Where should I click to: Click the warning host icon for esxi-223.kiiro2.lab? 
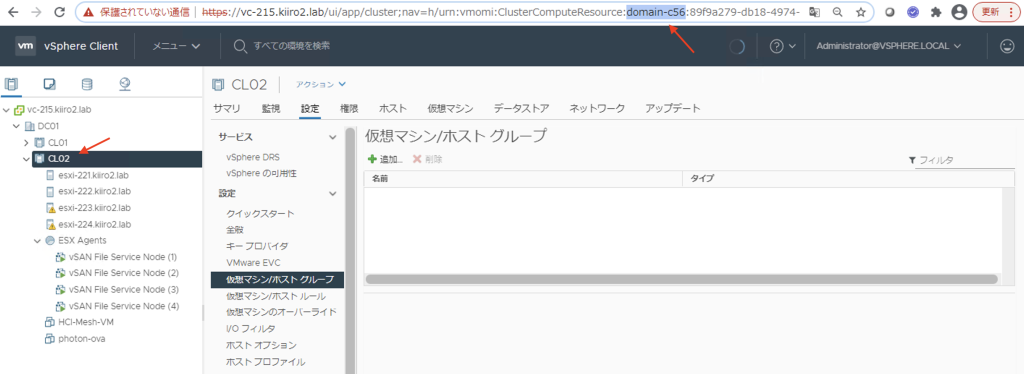click(50, 208)
